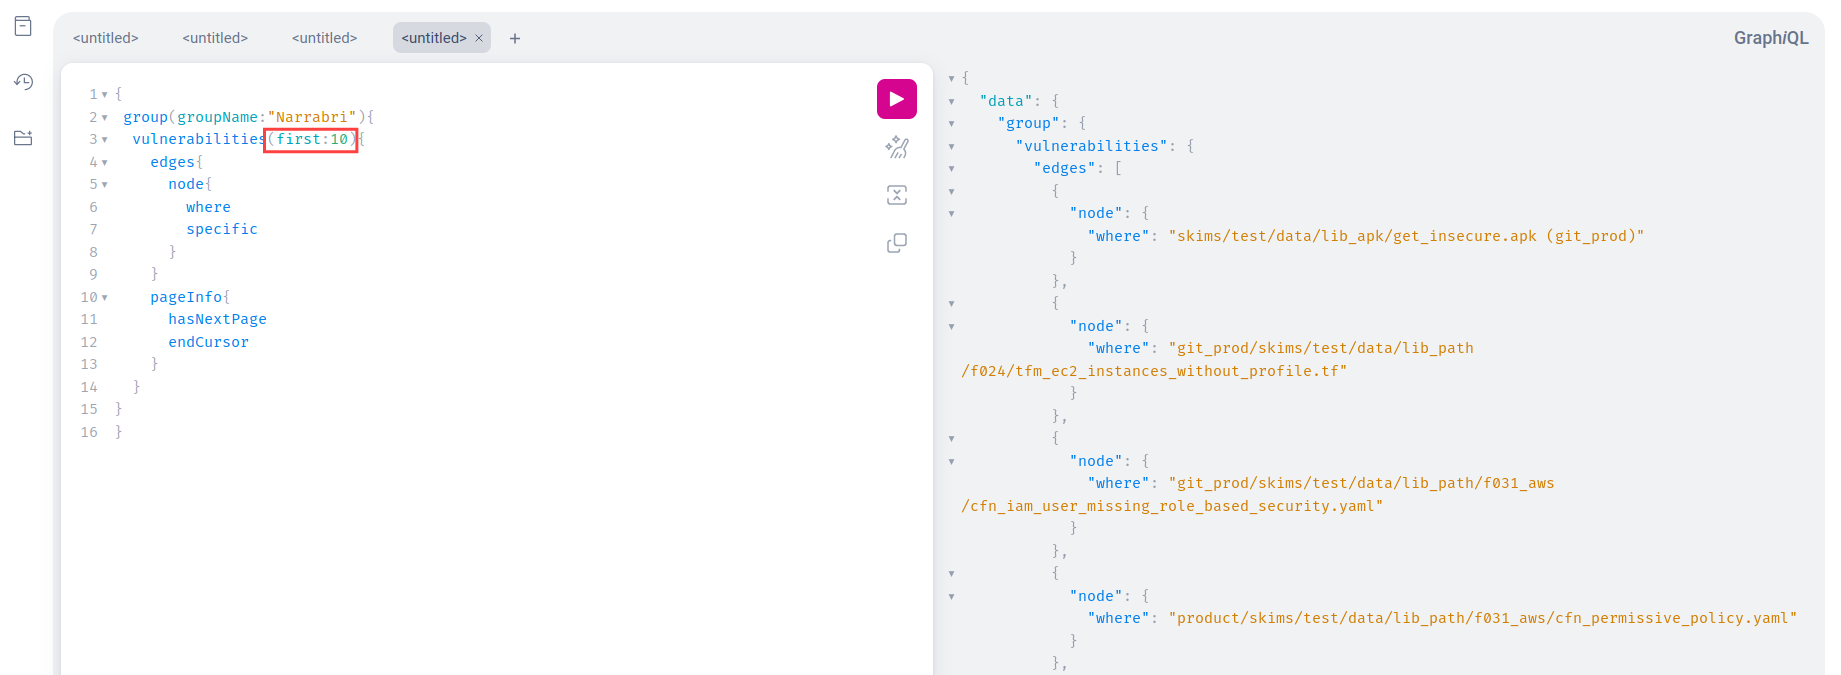
Task: Click the hasNextPage field in the query
Action: [217, 319]
